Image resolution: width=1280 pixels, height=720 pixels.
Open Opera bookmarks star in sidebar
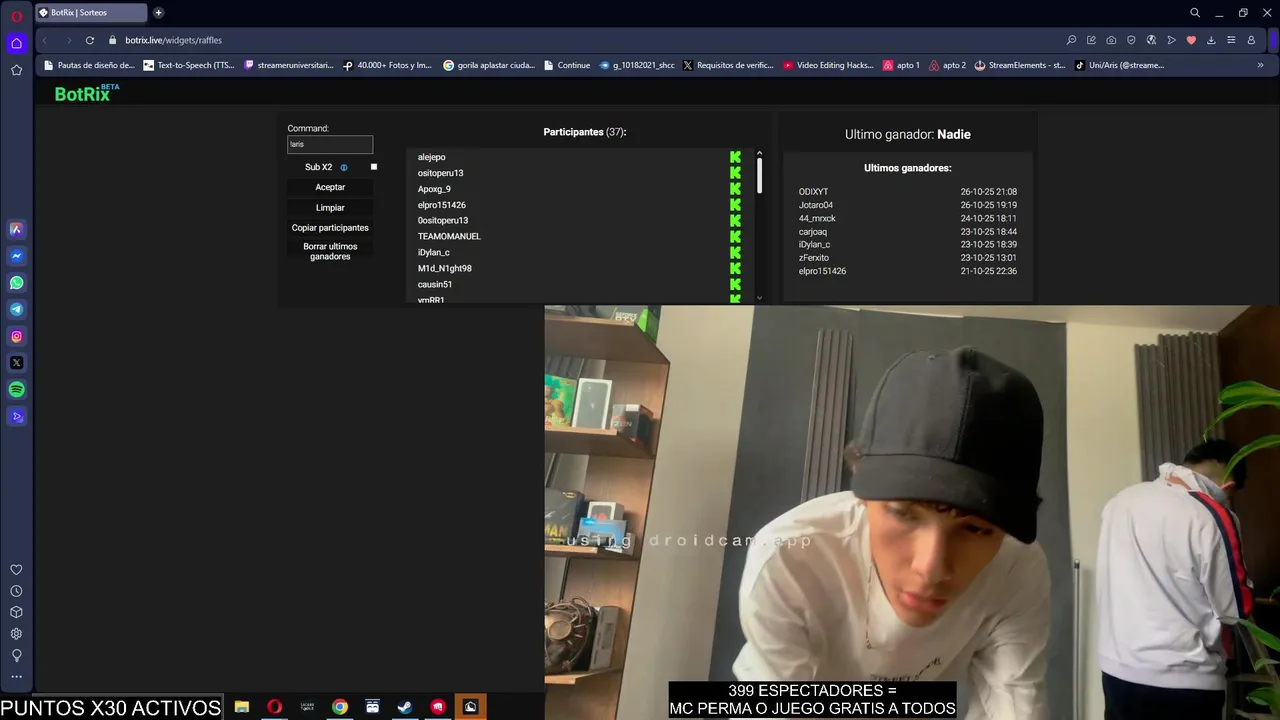(16, 70)
